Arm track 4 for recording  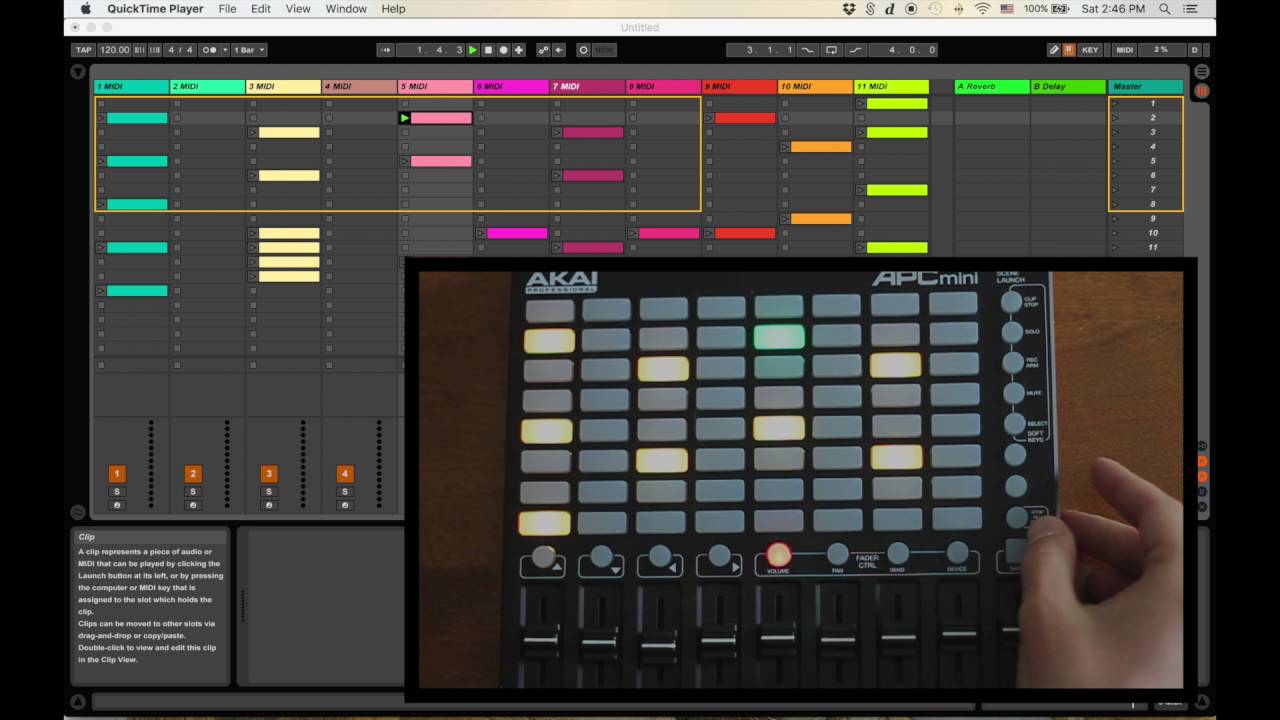click(344, 505)
